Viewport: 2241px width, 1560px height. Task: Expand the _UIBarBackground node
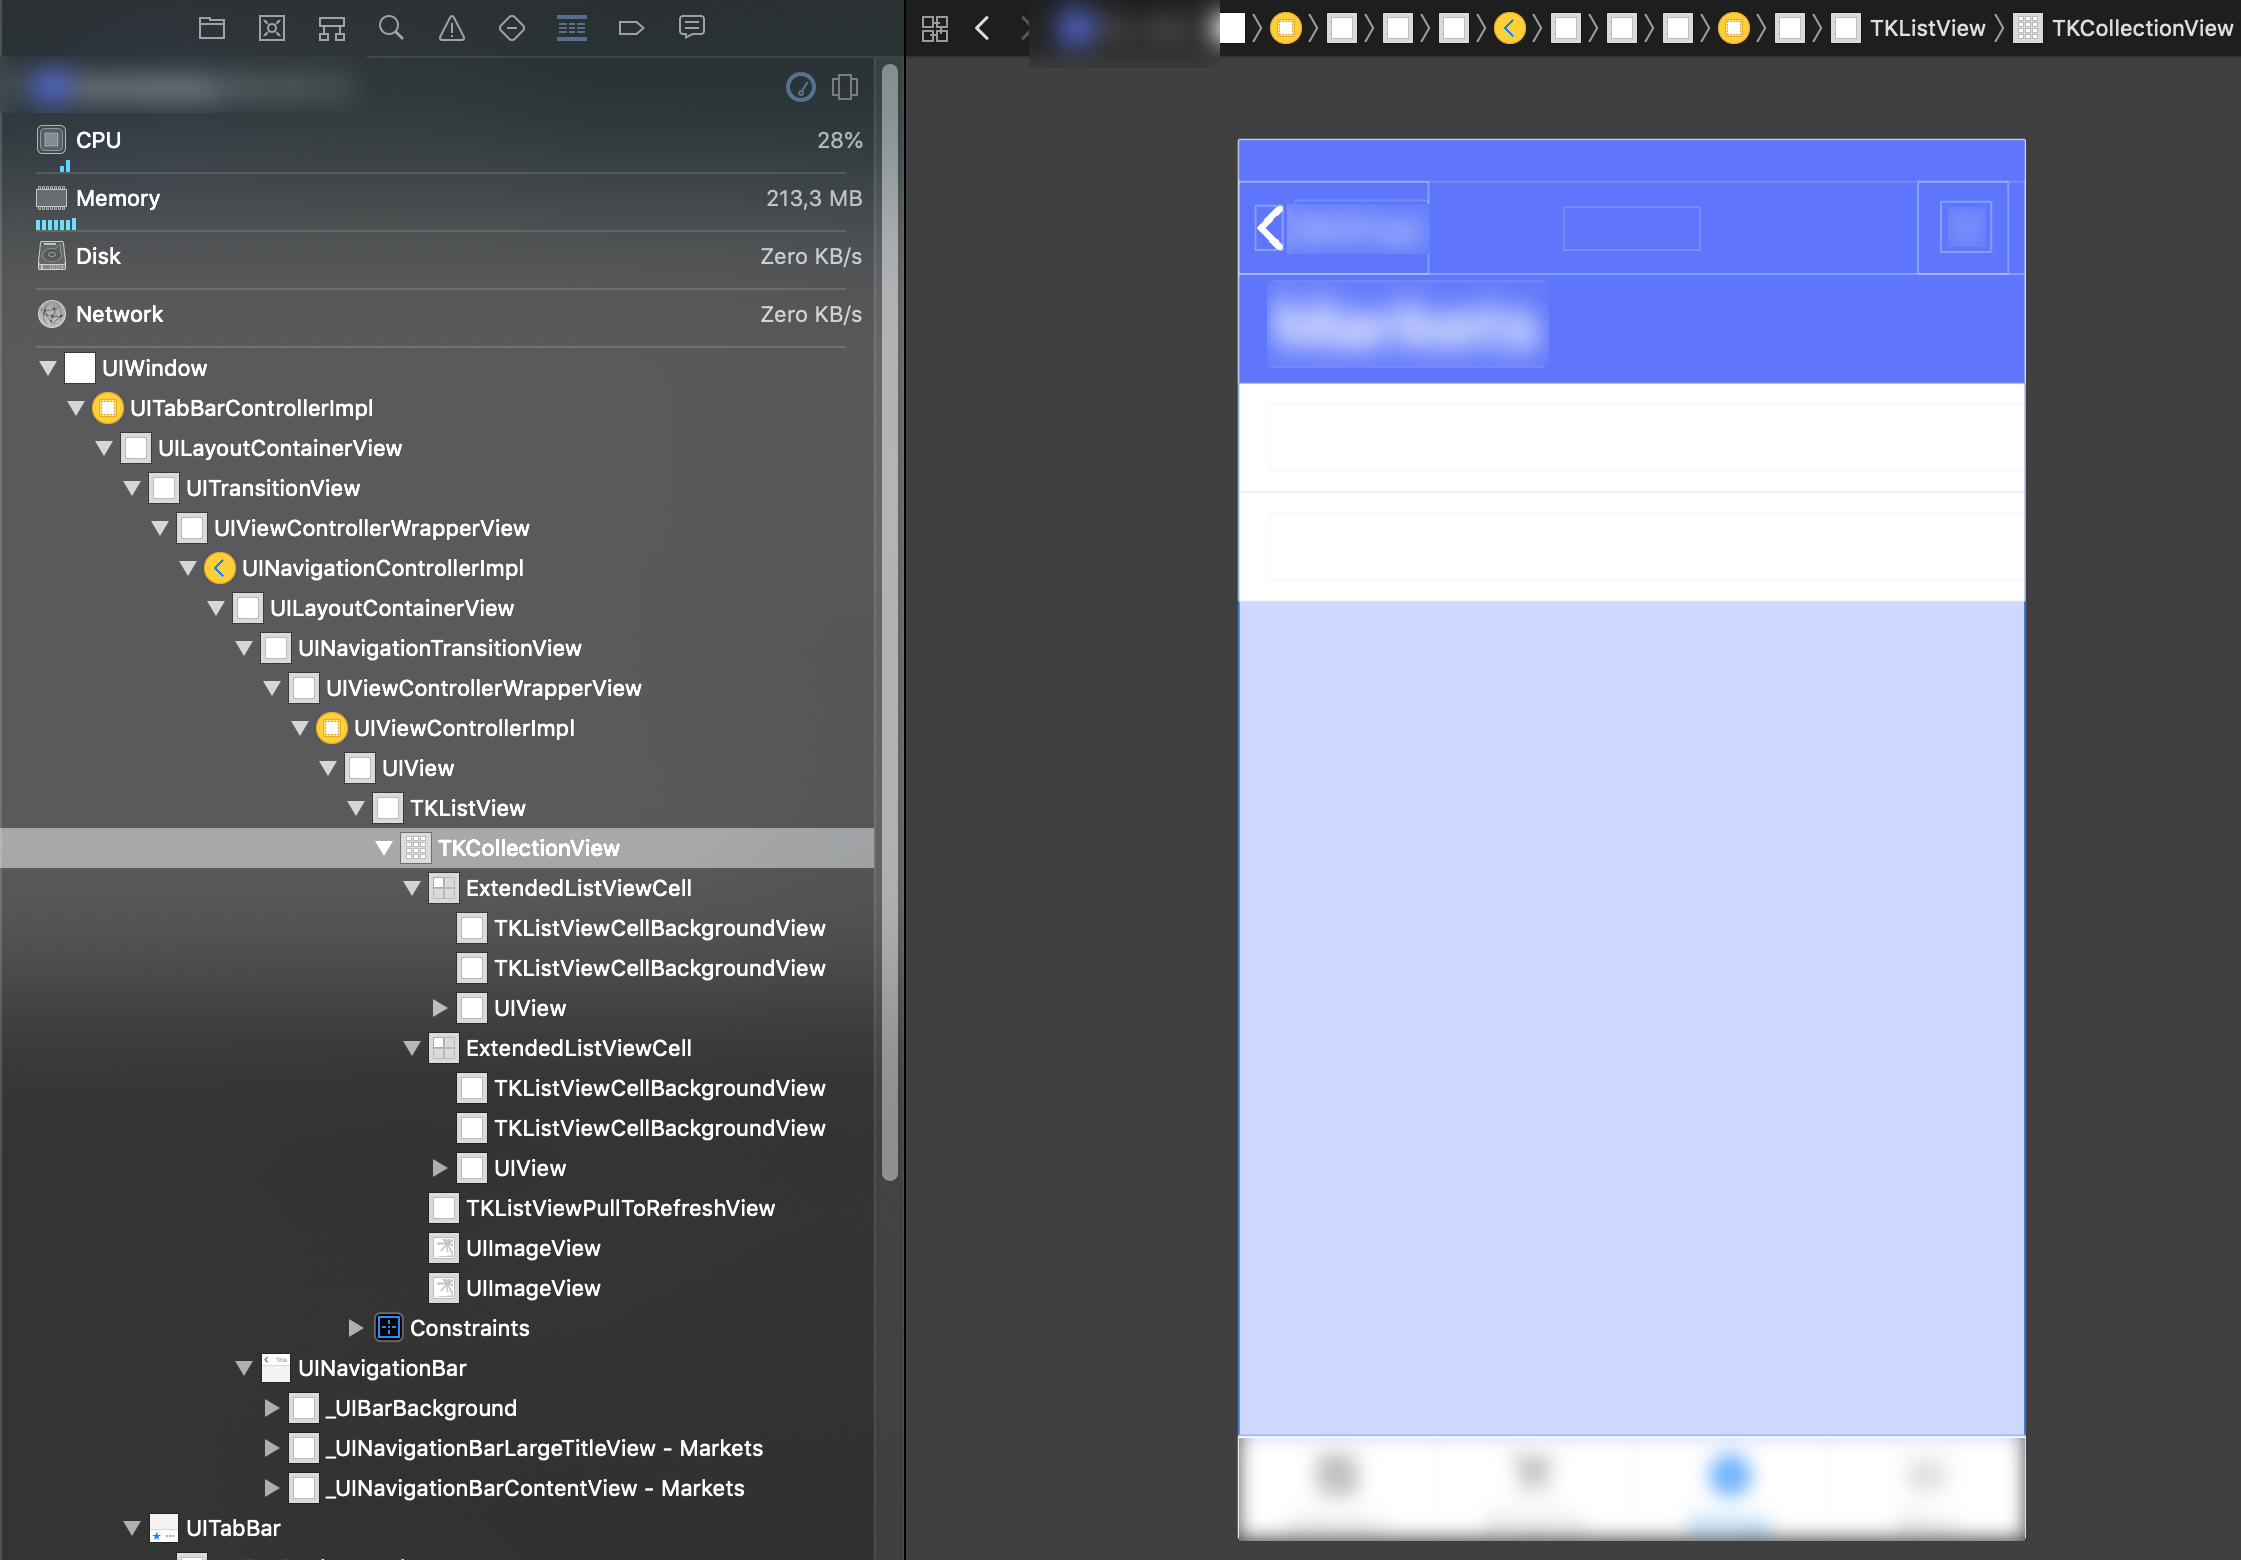point(271,1408)
